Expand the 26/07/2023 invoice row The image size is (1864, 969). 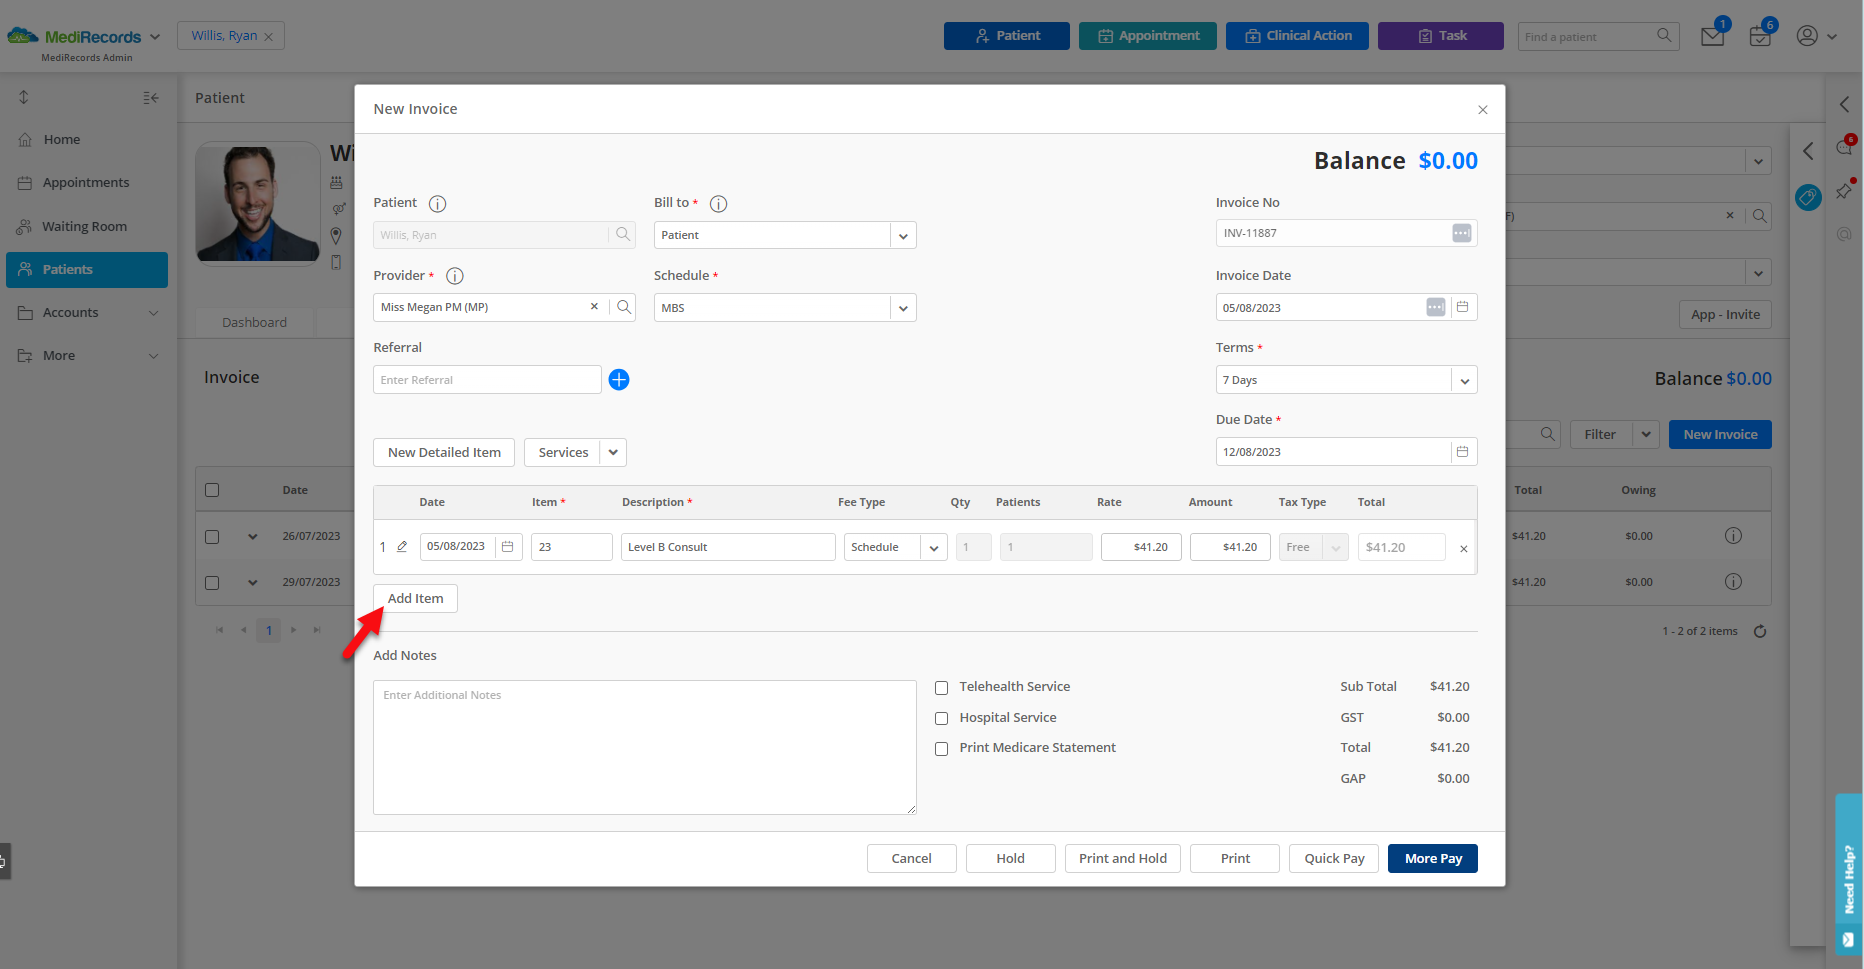(253, 537)
